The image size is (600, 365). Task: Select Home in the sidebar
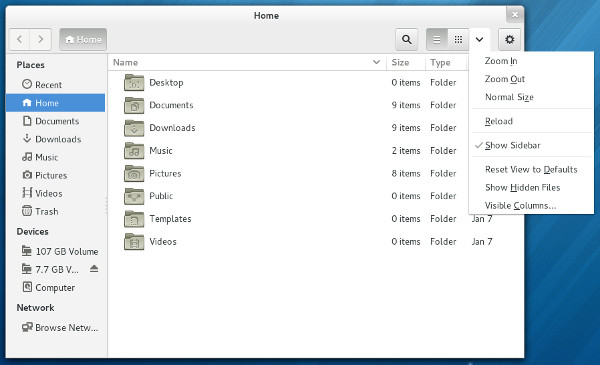coord(55,103)
